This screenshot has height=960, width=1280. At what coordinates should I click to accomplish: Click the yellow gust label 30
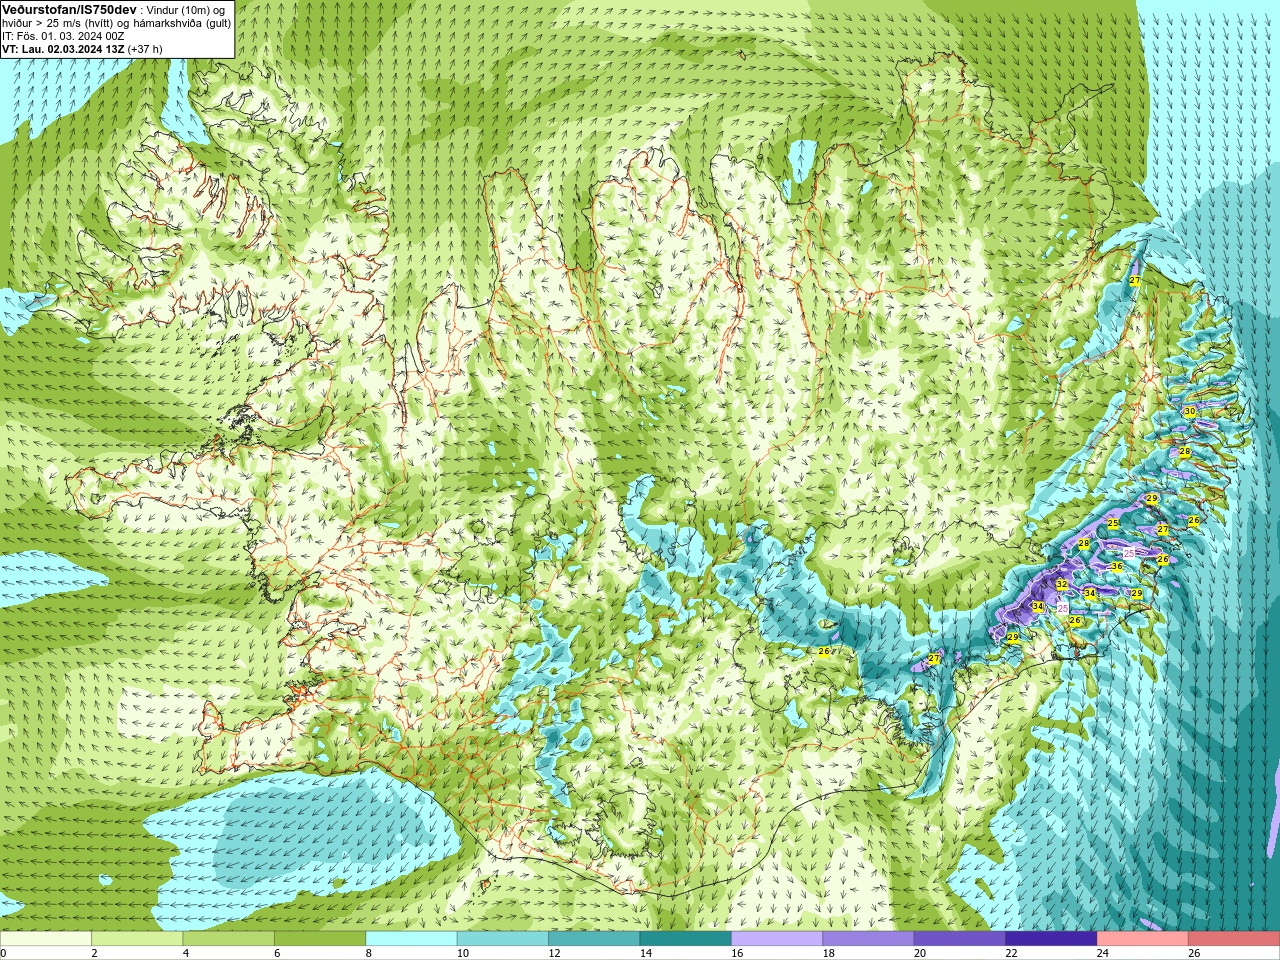(1189, 411)
